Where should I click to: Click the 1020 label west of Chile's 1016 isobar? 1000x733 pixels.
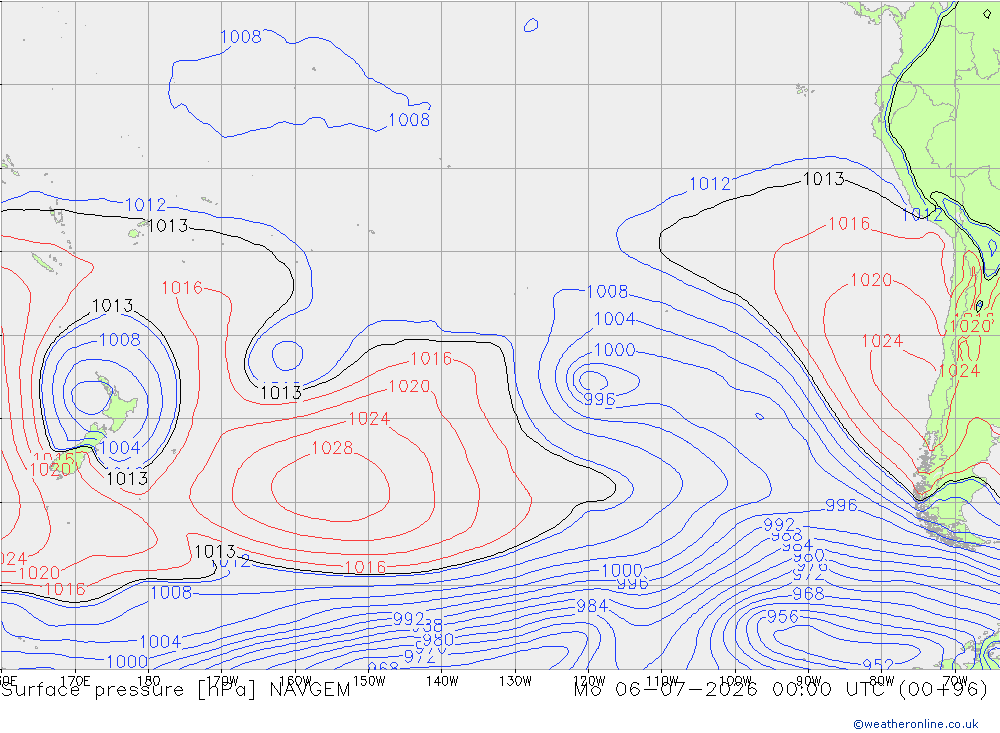871,279
